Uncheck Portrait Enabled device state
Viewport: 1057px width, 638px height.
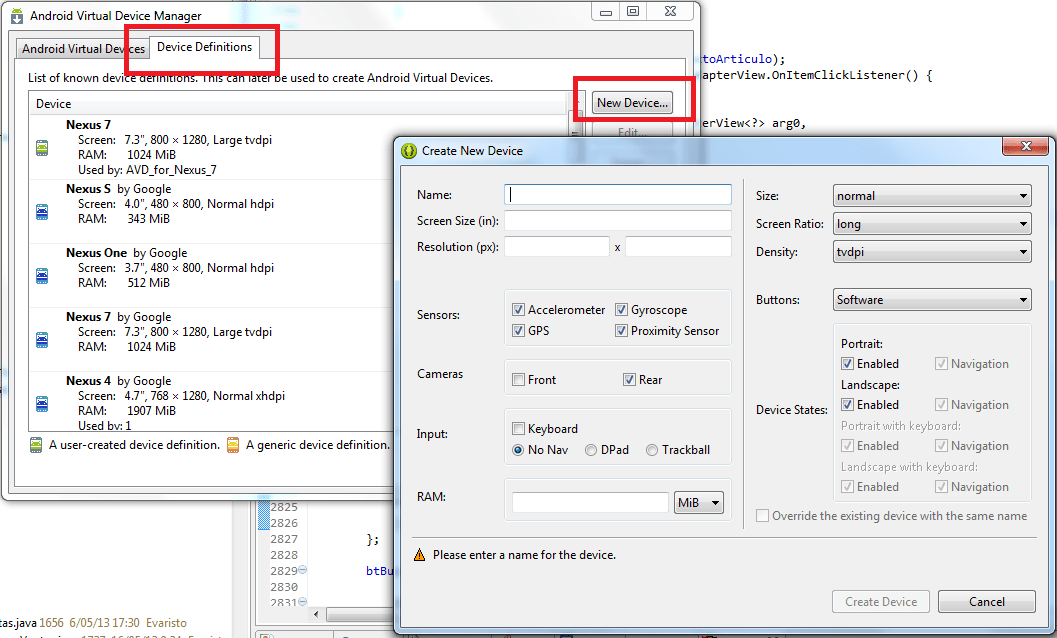coord(847,364)
